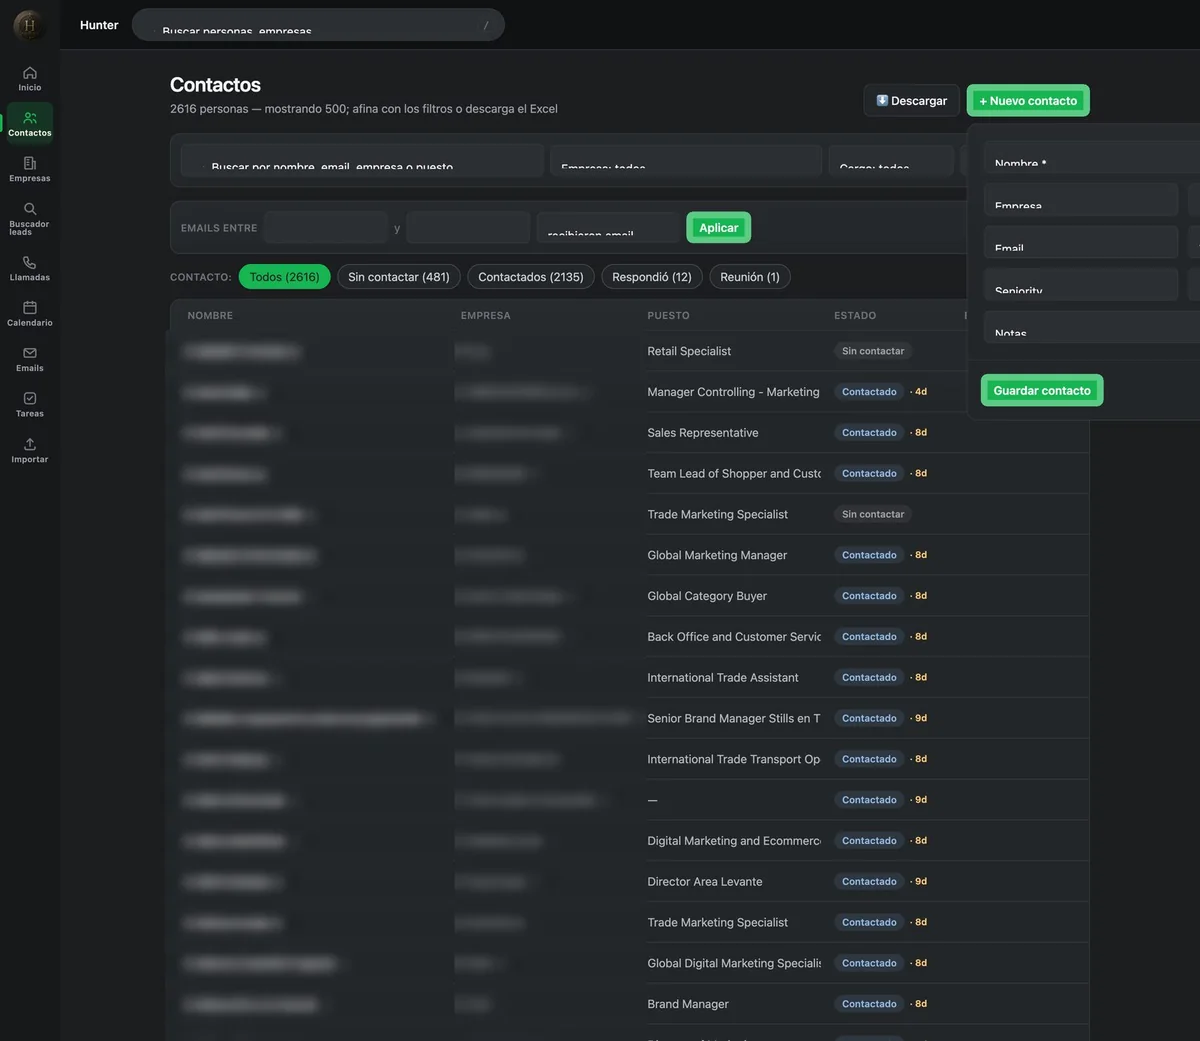Click Contactado badge on Director Area Levante row
The height and width of the screenshot is (1041, 1200).
869,882
